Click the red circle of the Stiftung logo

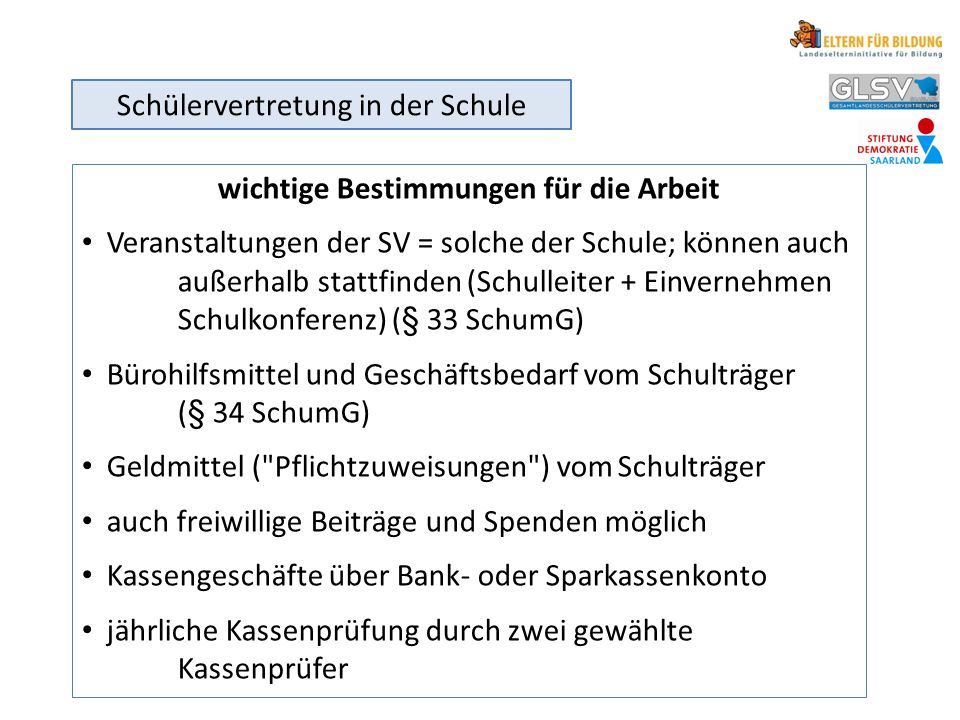coord(926,126)
